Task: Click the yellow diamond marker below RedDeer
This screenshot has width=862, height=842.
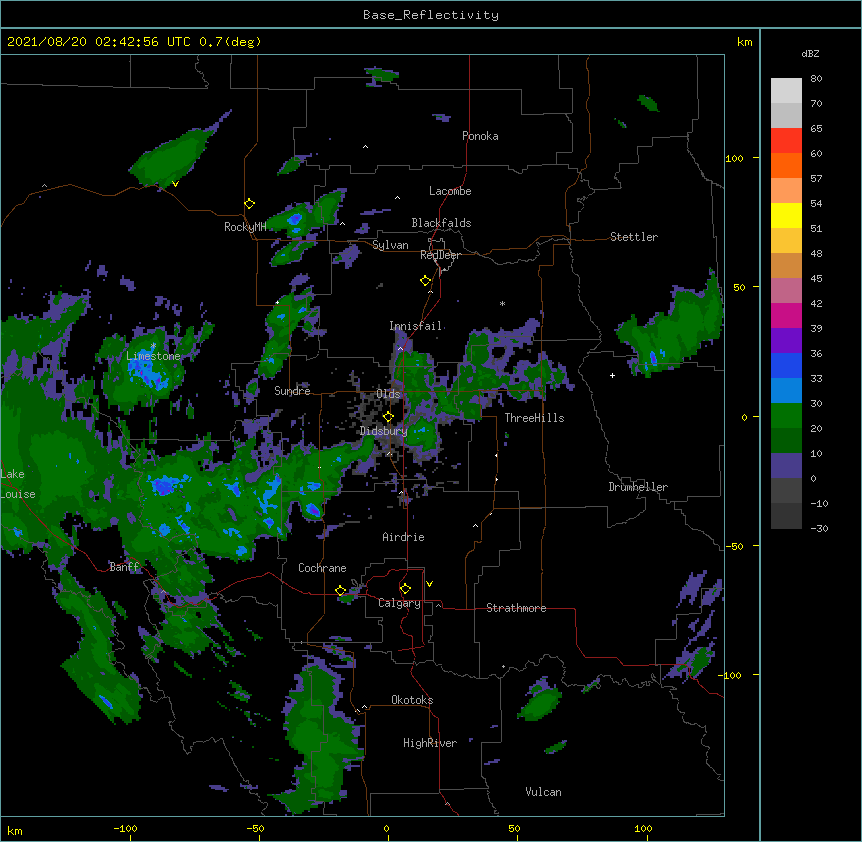Action: click(425, 281)
